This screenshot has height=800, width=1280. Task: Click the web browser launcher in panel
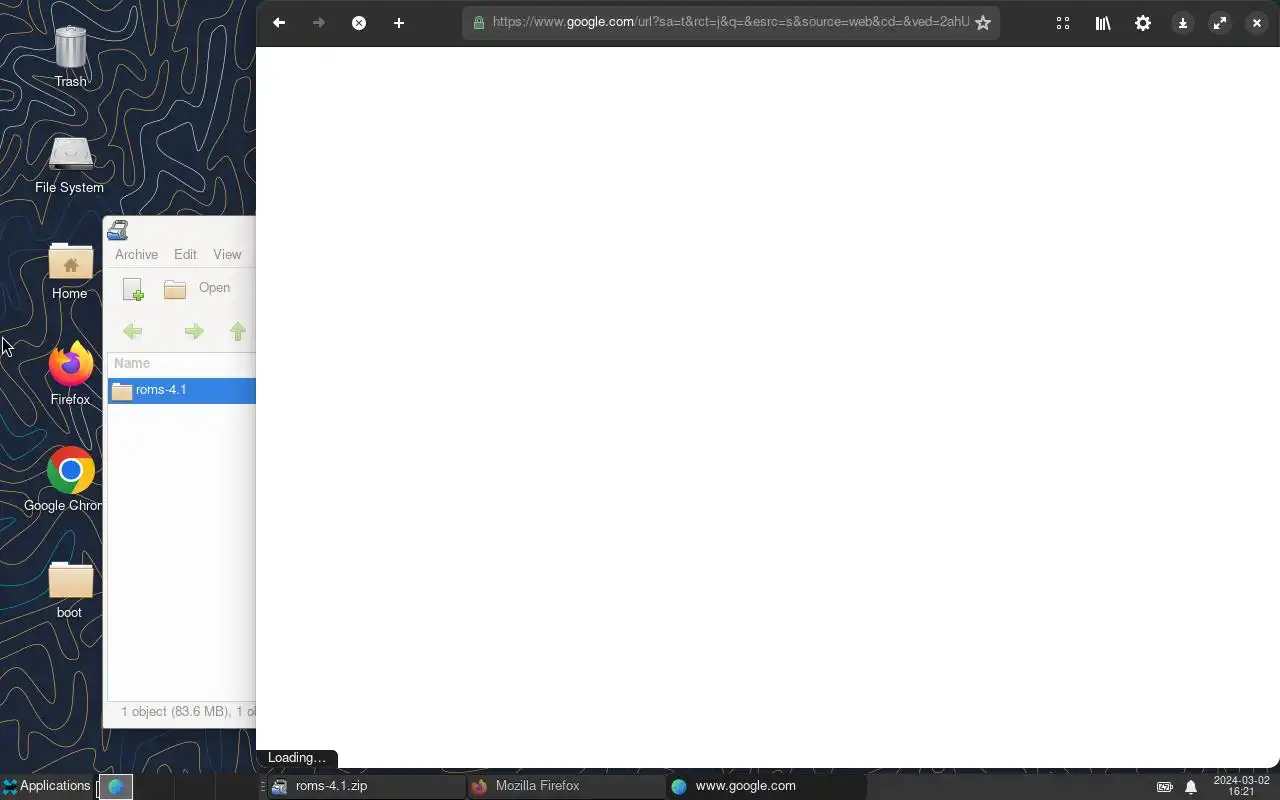(x=116, y=787)
